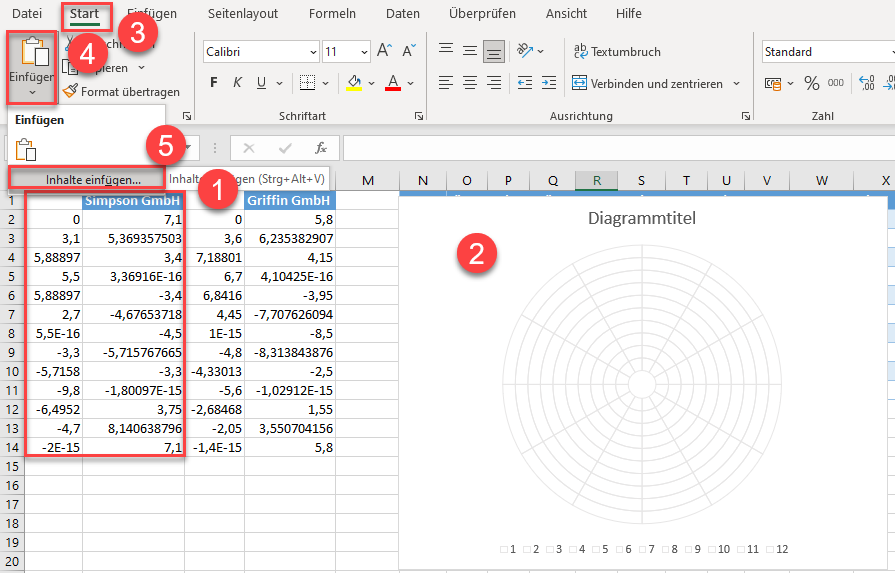Increase the indent
Viewport: 895px width, 573px height.
(x=549, y=83)
